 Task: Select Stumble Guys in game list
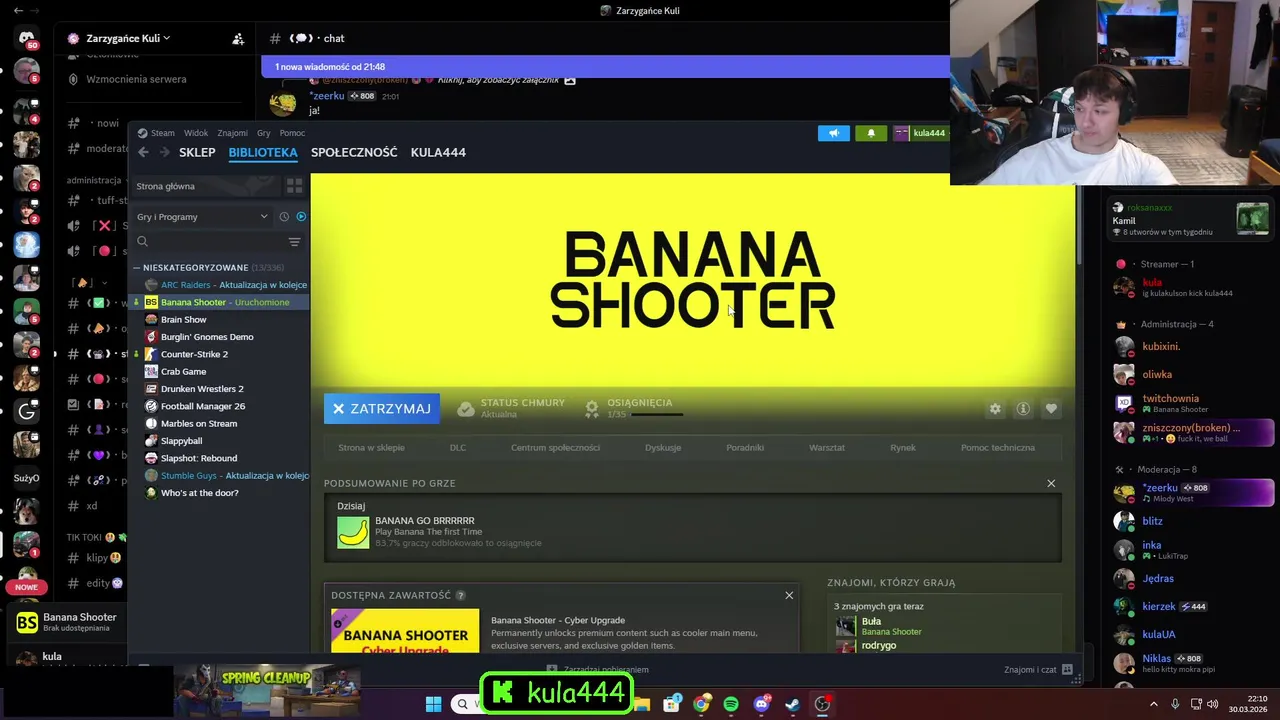click(220, 476)
